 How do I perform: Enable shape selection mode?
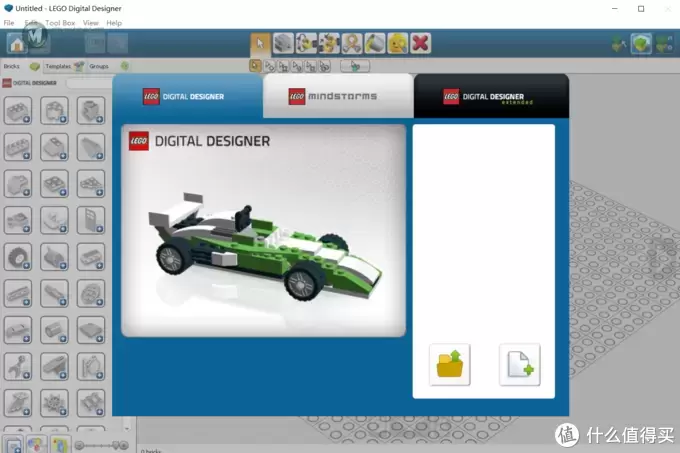[311, 66]
